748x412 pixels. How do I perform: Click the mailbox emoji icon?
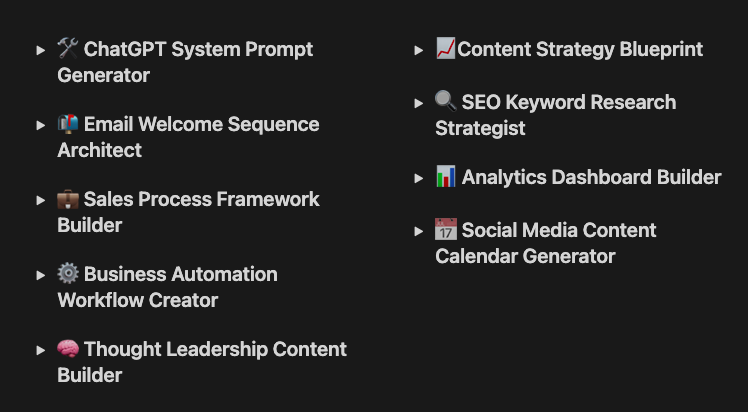(x=68, y=124)
